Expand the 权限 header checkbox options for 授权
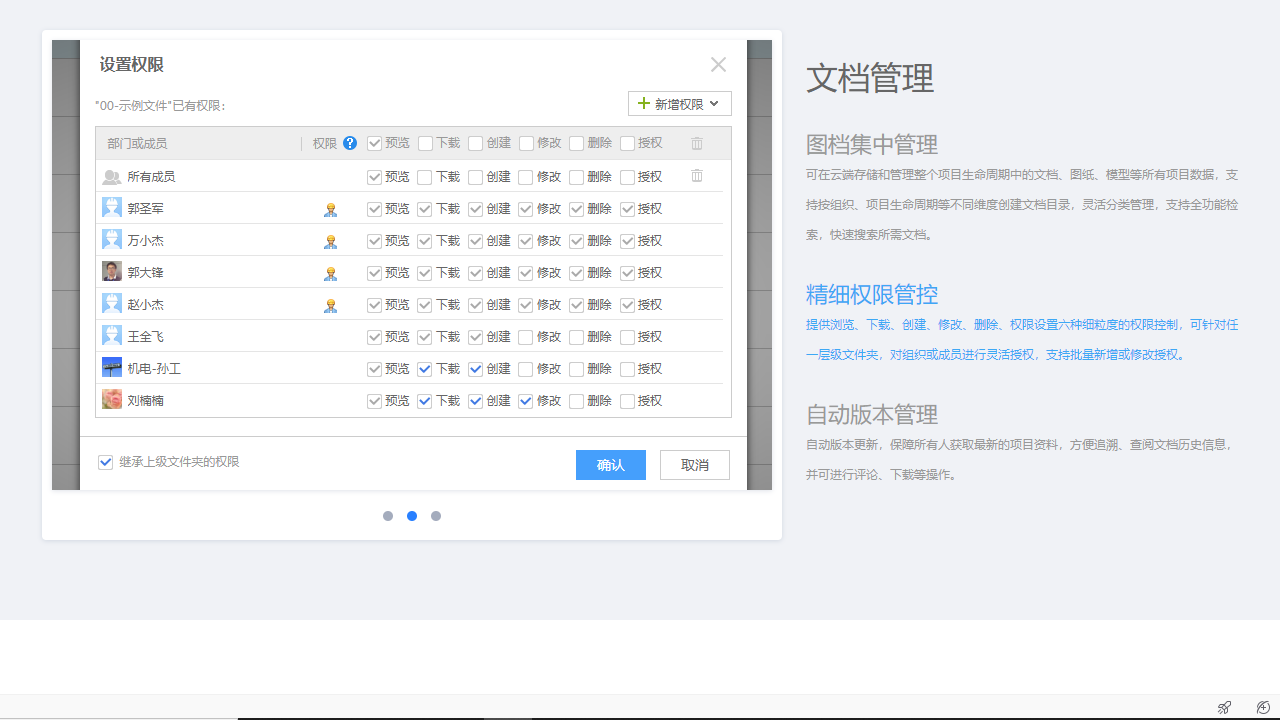This screenshot has width=1280, height=720. (x=626, y=143)
